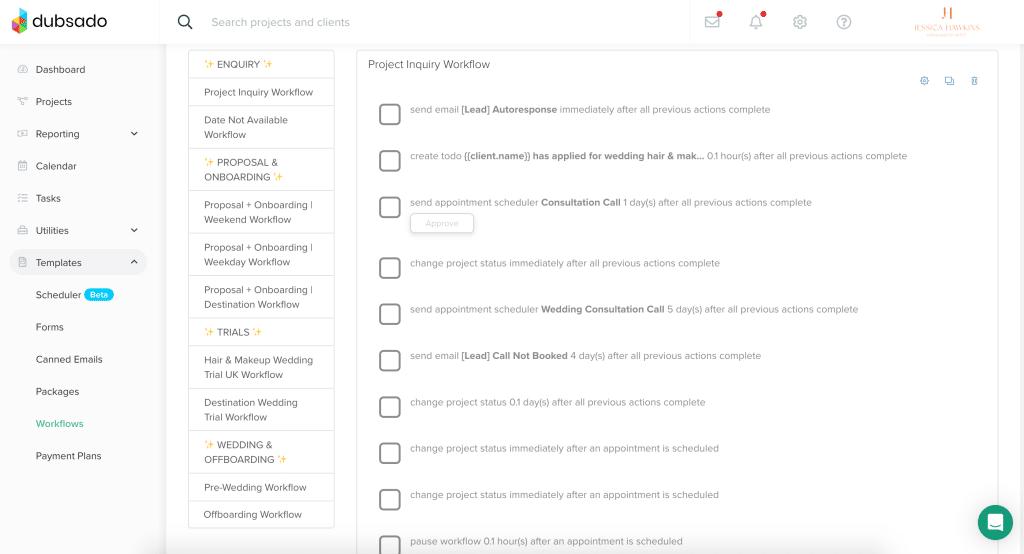Click the Calendar sidebar icon
This screenshot has height=554, width=1024.
[x=23, y=166]
